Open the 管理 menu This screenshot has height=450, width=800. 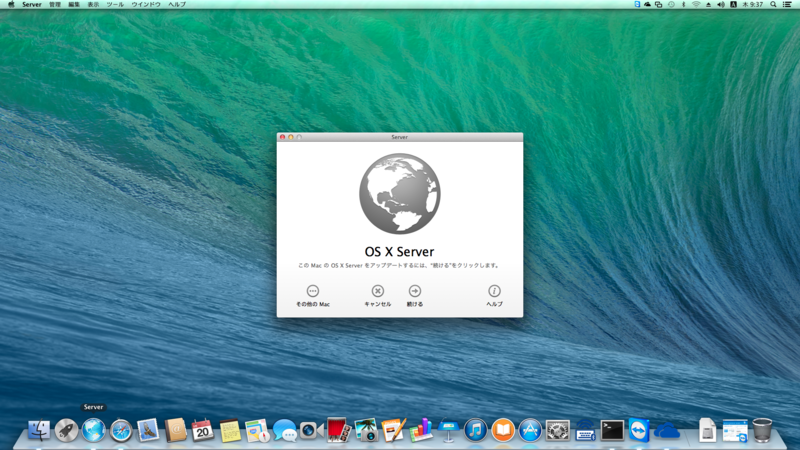[x=55, y=4]
